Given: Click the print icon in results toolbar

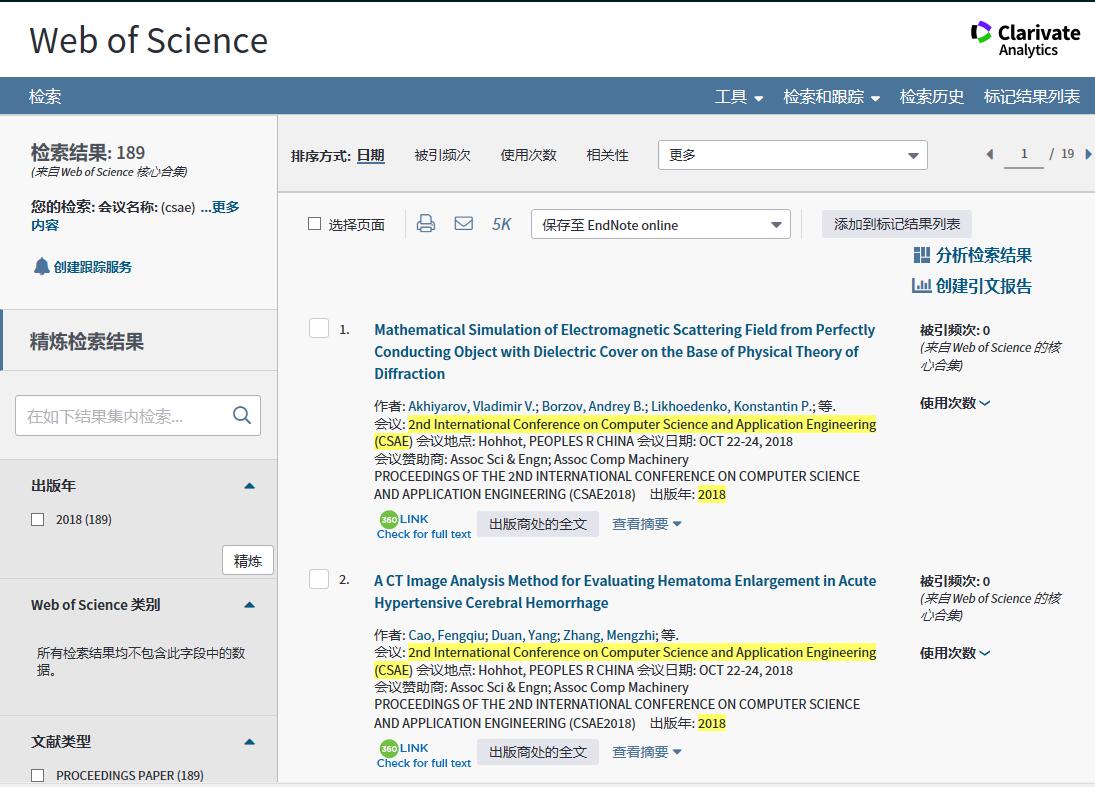Looking at the screenshot, I should pyautogui.click(x=426, y=224).
